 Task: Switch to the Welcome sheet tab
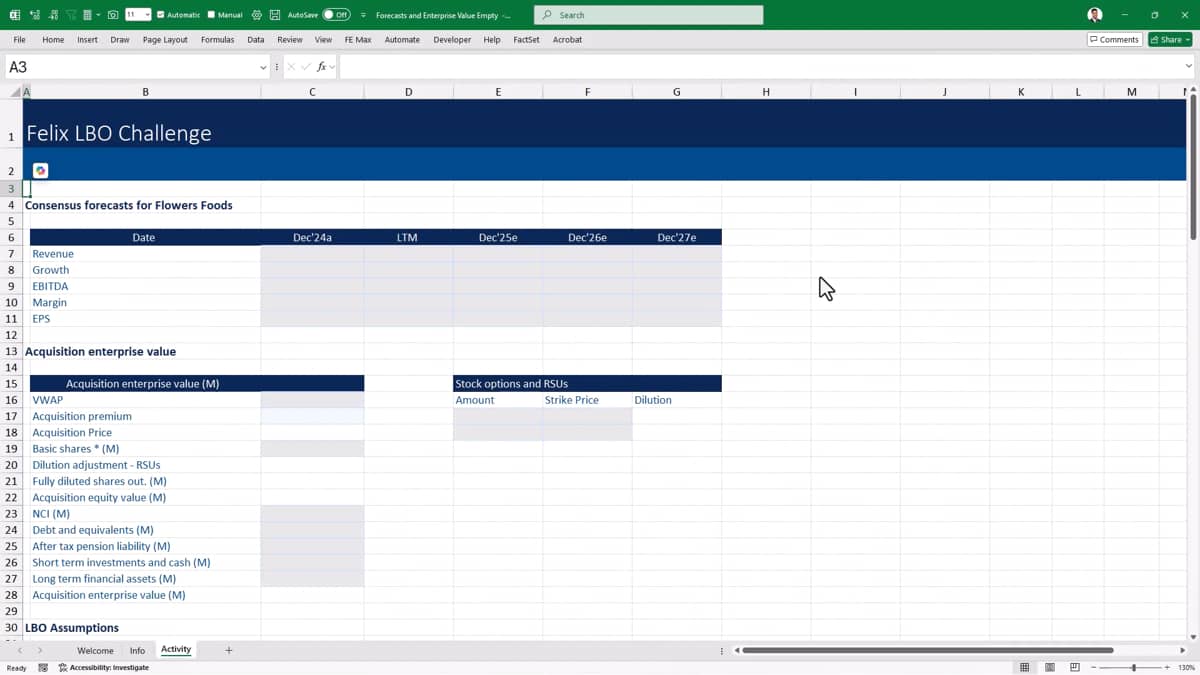(95, 650)
